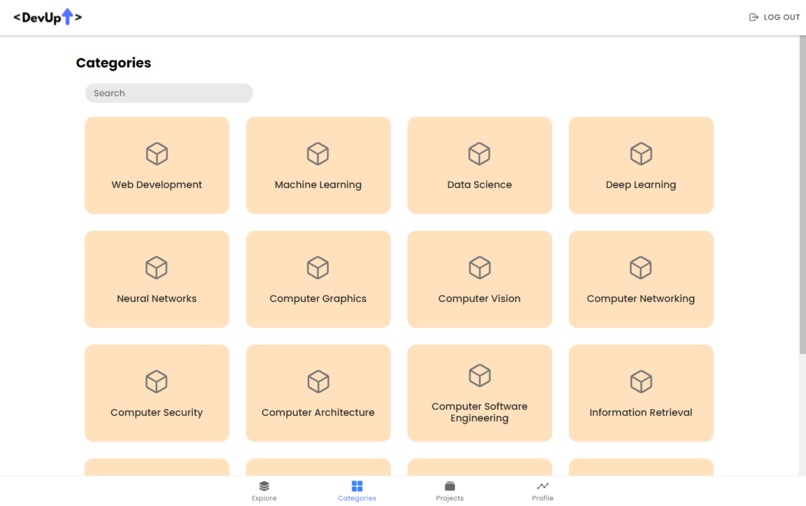The height and width of the screenshot is (506, 806).
Task: Switch to the Projects tab label
Action: coord(450,498)
